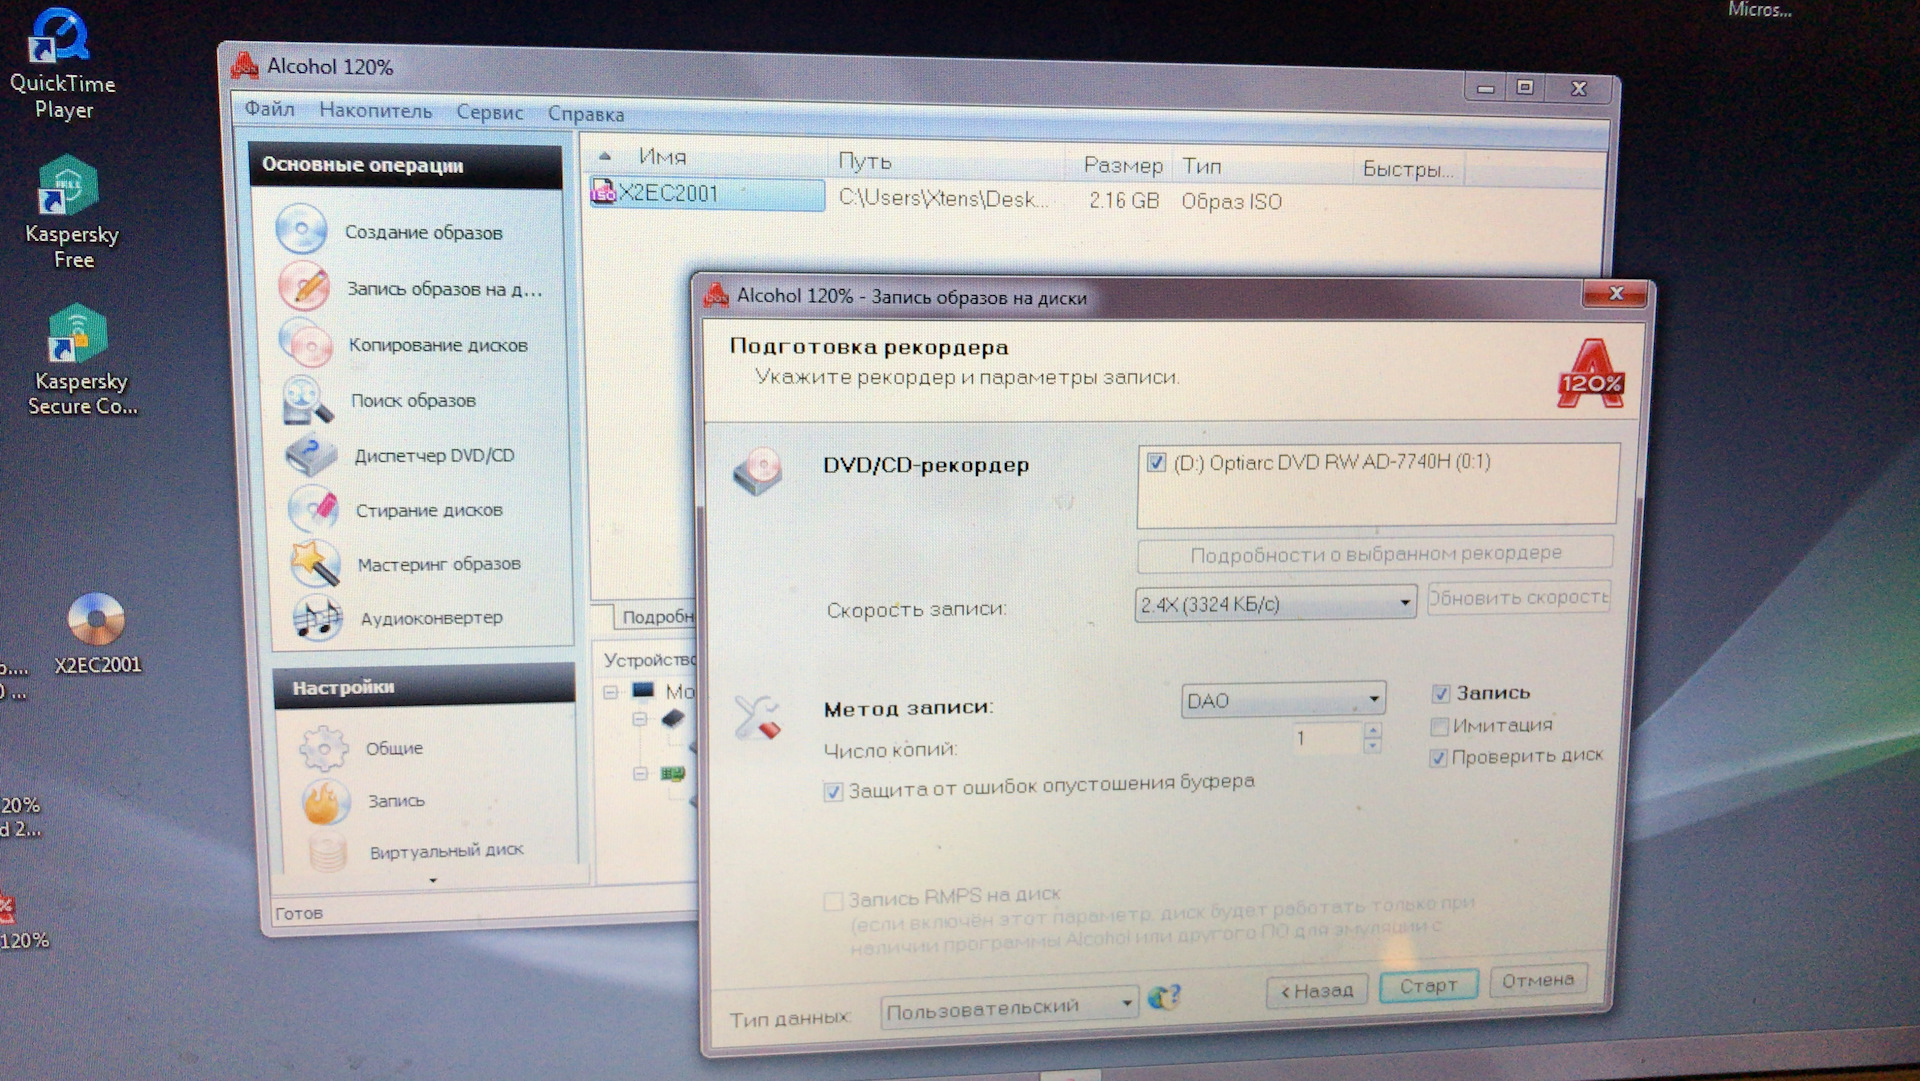
Task: Open the Диспетчер DVD/CD drive icon
Action: (311, 454)
